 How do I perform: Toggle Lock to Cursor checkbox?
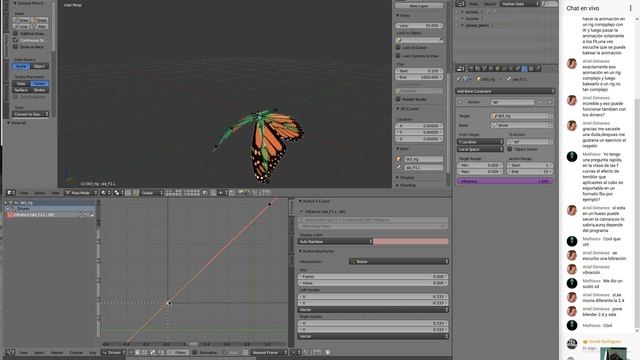pyautogui.click(x=398, y=47)
